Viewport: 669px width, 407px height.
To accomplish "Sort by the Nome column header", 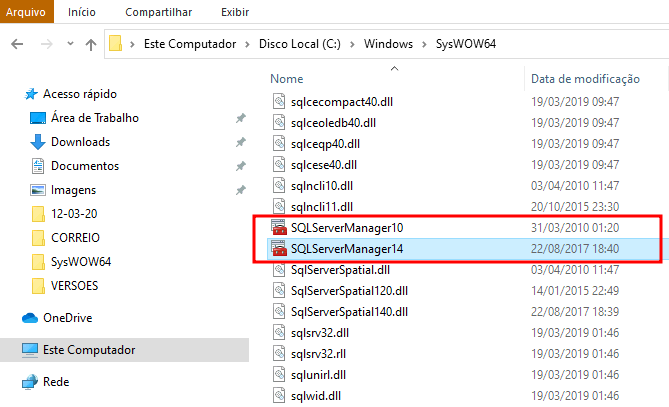I will [287, 78].
